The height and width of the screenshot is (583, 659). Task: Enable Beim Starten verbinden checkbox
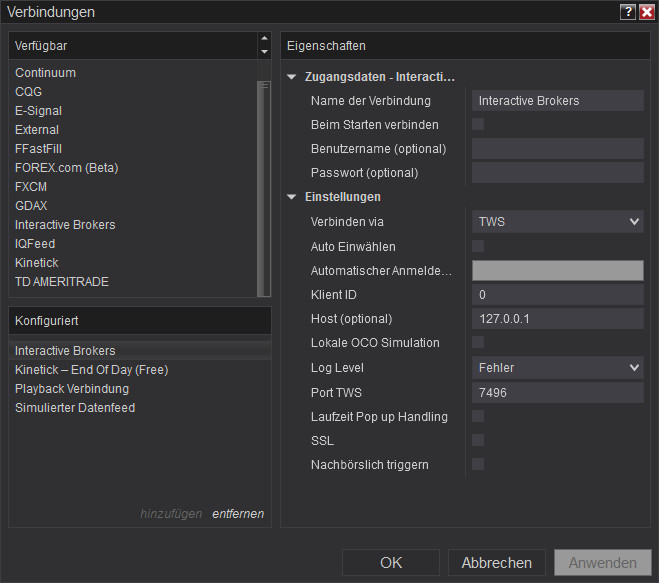pos(478,124)
